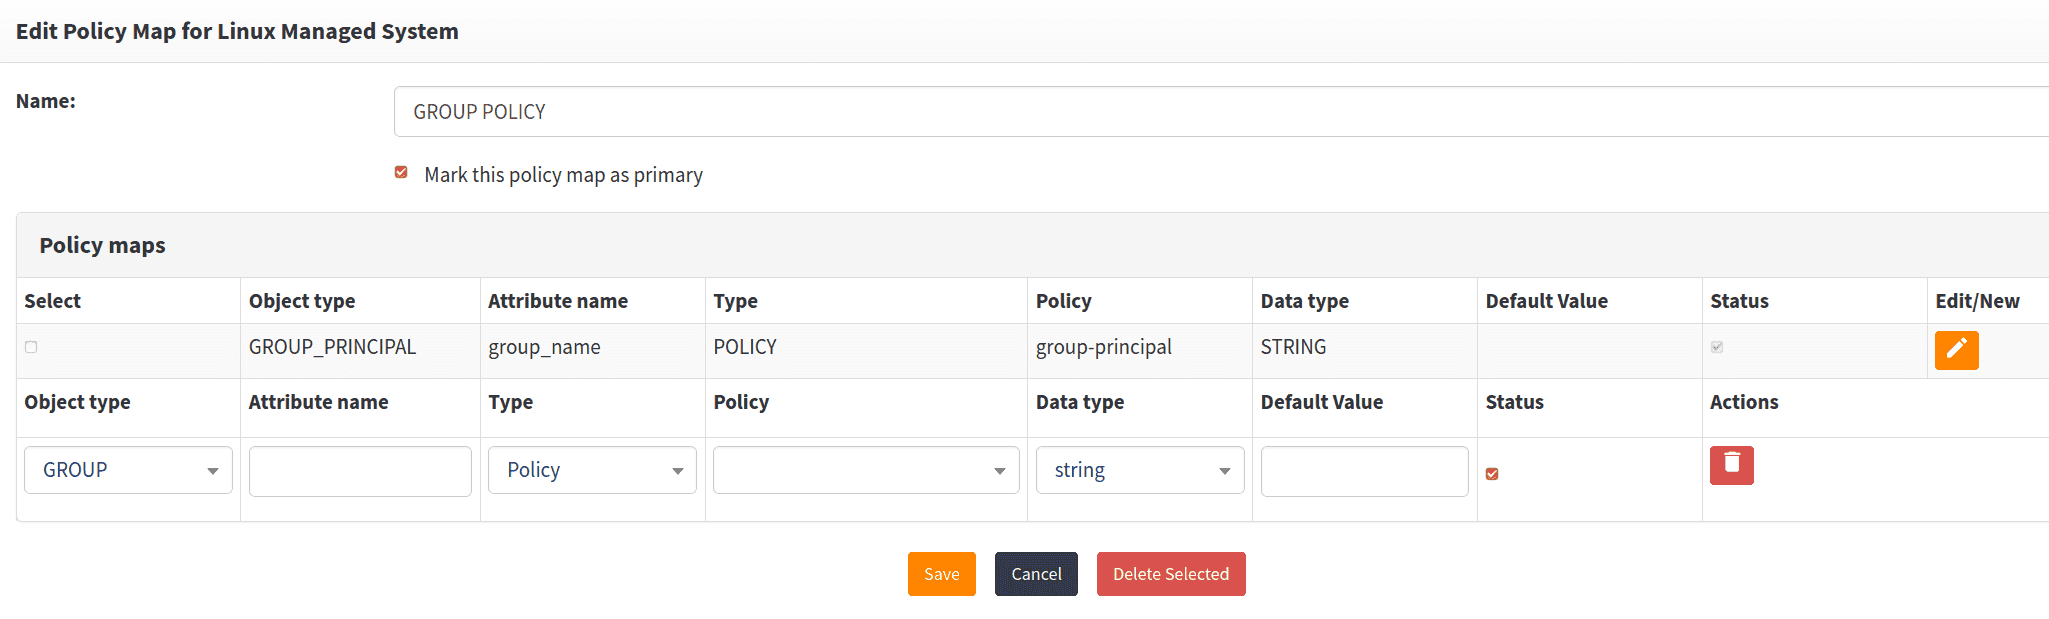Click the group_name attribute cell
Screen dimensions: 2049x619
pos(544,347)
